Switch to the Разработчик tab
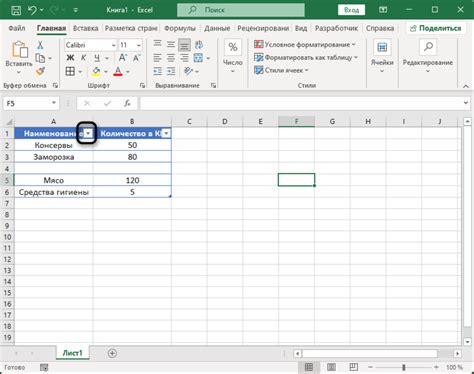 point(336,28)
